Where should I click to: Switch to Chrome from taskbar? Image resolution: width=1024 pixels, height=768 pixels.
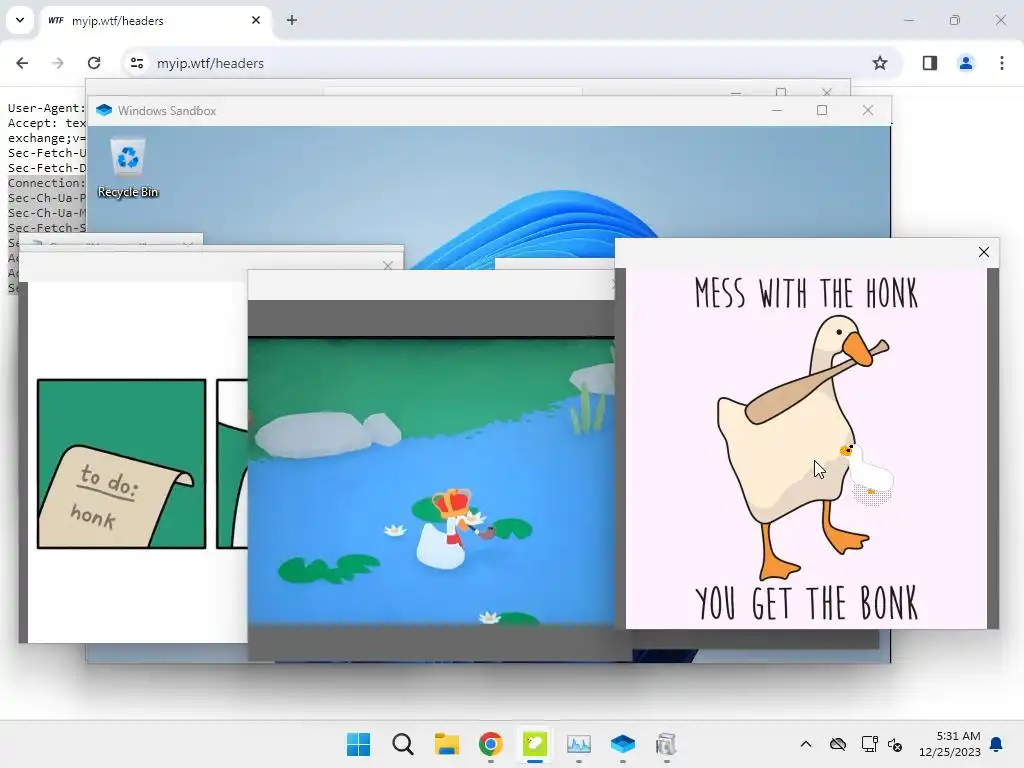click(x=490, y=744)
